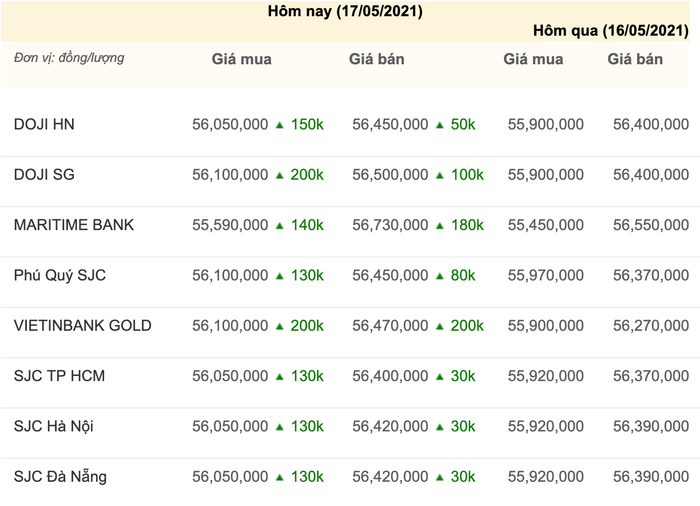This screenshot has height=506, width=700.
Task: Select the today 'Giá bán' column header
Action: pos(377,59)
